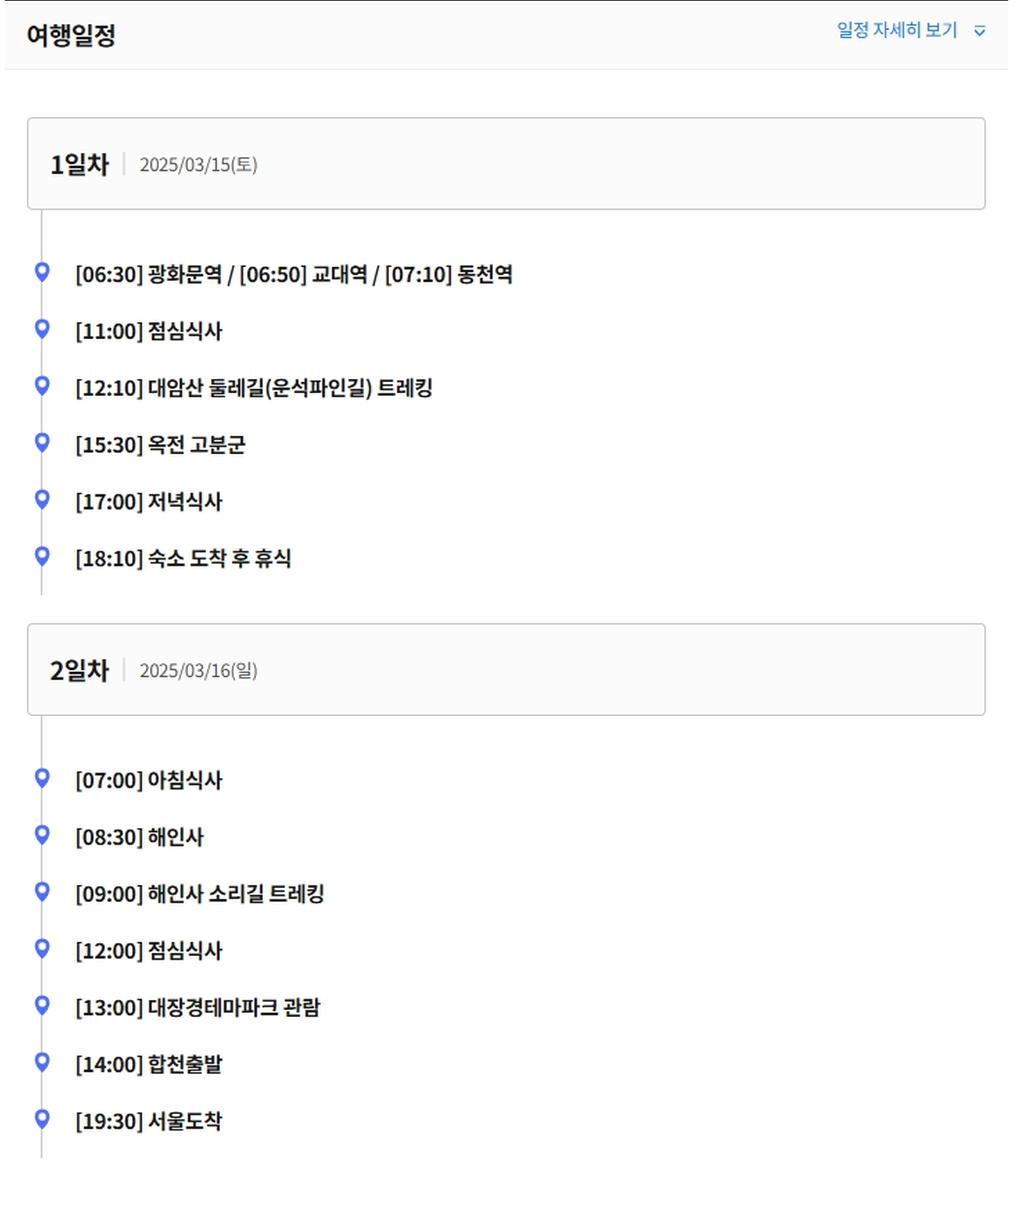
Task: Click the location pin beside 옥전 고분군
Action: [42, 442]
